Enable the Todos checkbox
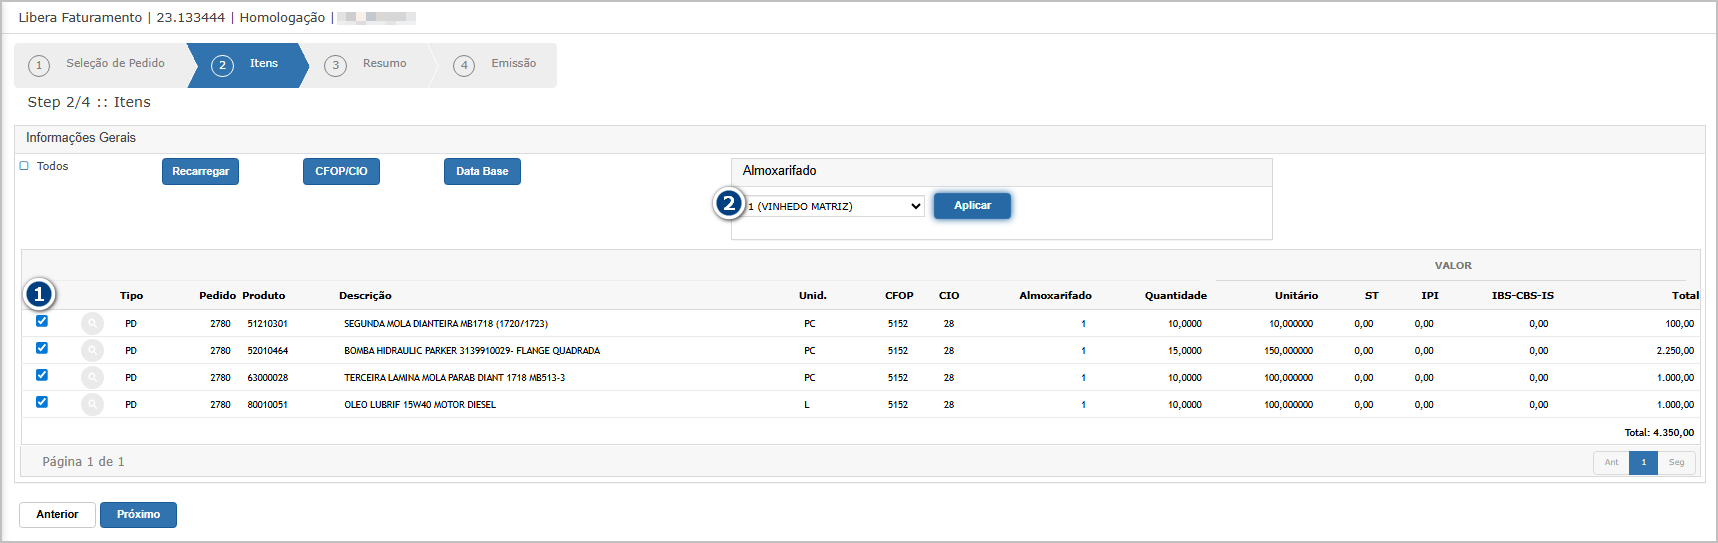Image resolution: width=1718 pixels, height=543 pixels. click(24, 166)
